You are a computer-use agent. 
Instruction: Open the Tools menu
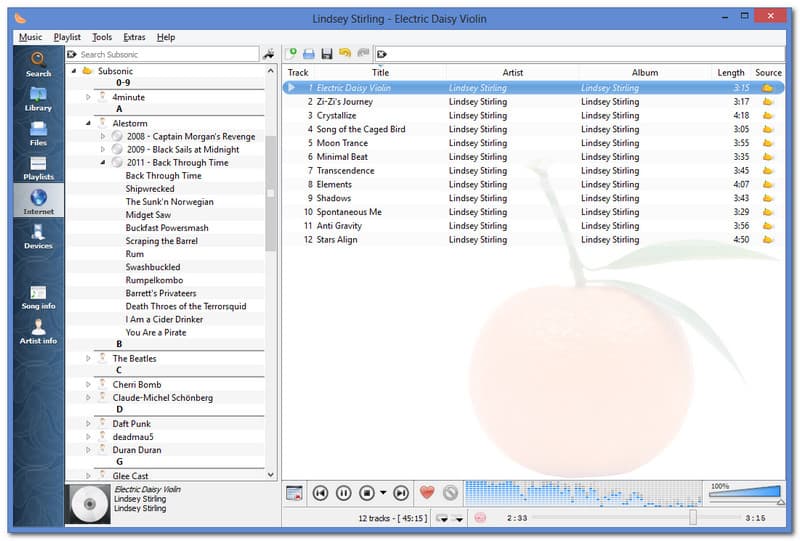point(102,37)
